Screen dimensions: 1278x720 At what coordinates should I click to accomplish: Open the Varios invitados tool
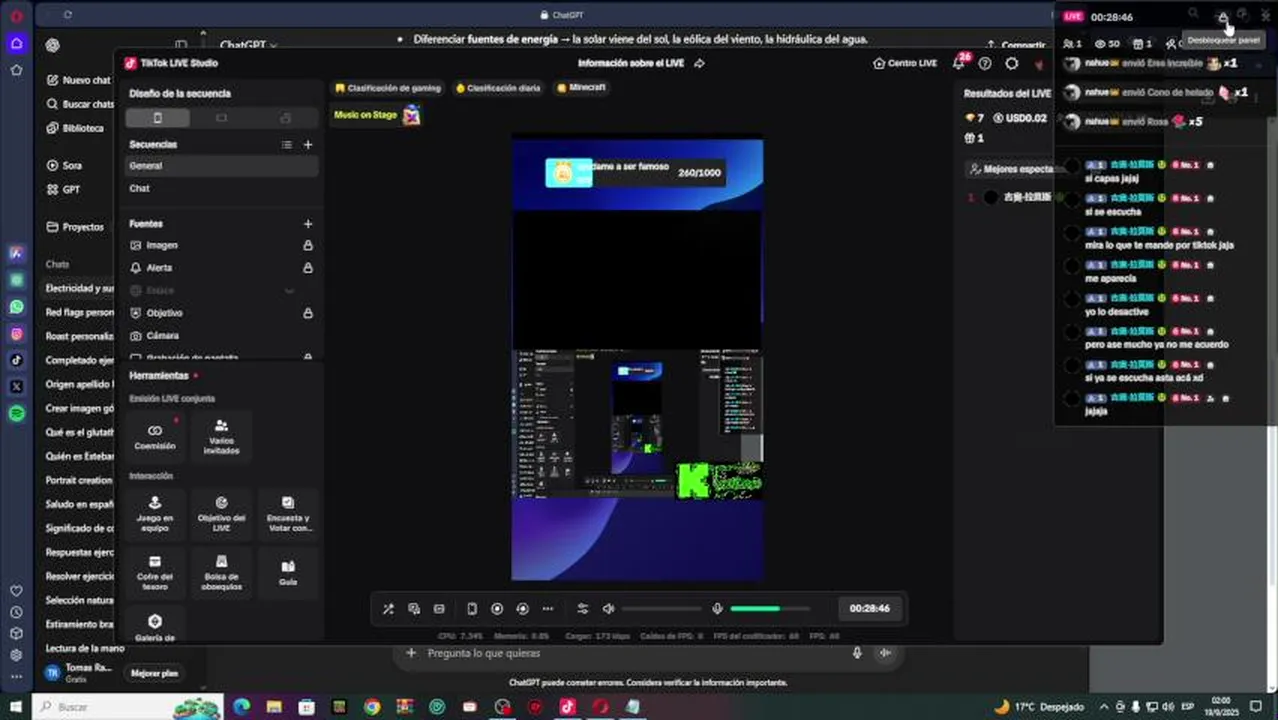[x=221, y=436]
